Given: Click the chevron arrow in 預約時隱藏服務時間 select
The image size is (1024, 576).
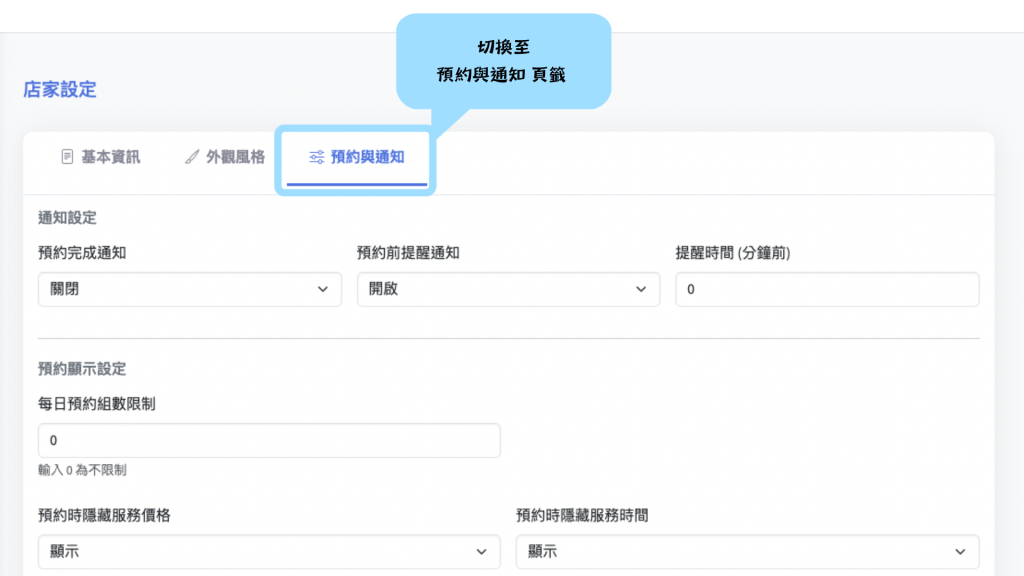Looking at the screenshot, I should coord(960,552).
